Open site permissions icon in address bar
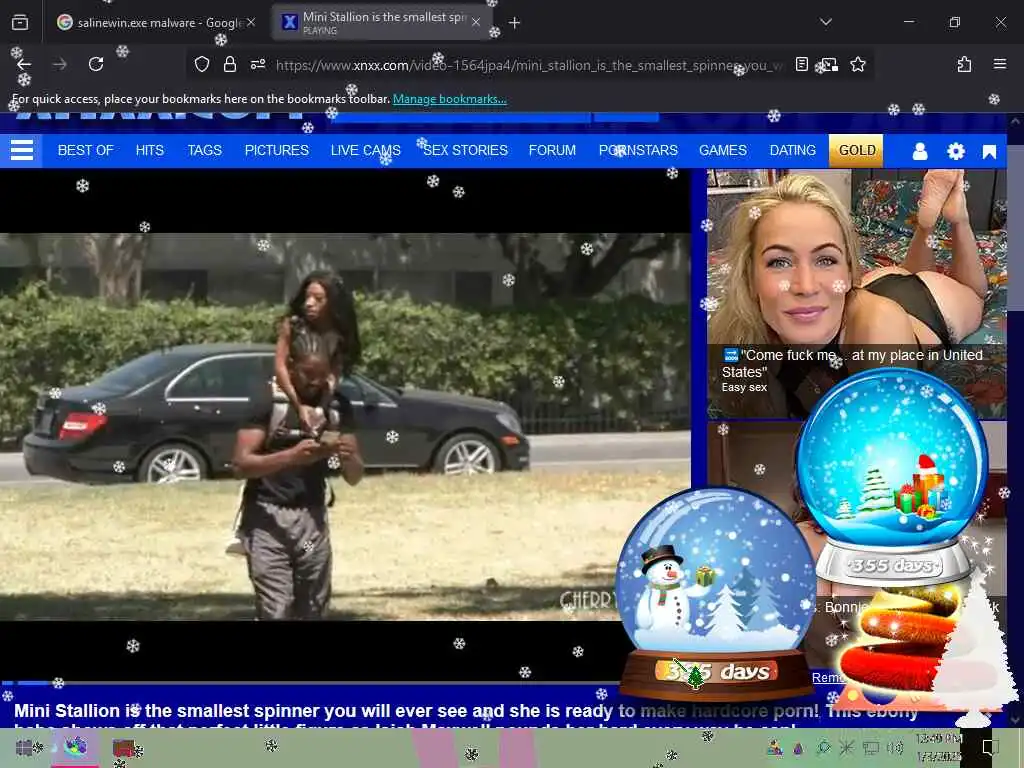This screenshot has width=1024, height=768. (x=258, y=64)
